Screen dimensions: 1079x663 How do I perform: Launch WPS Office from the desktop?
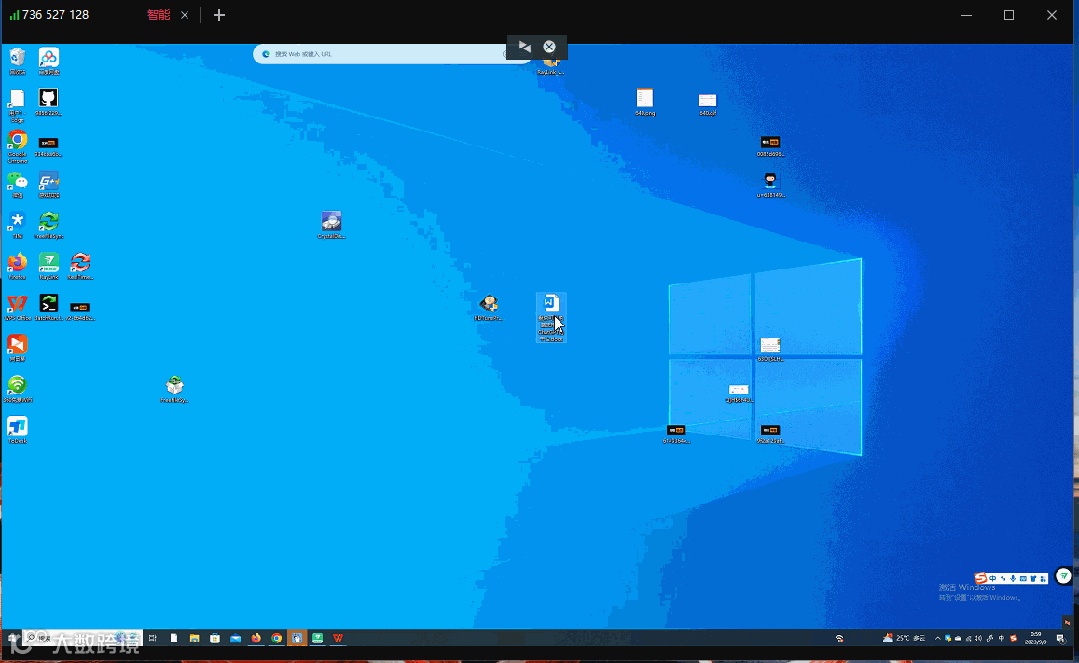17,307
